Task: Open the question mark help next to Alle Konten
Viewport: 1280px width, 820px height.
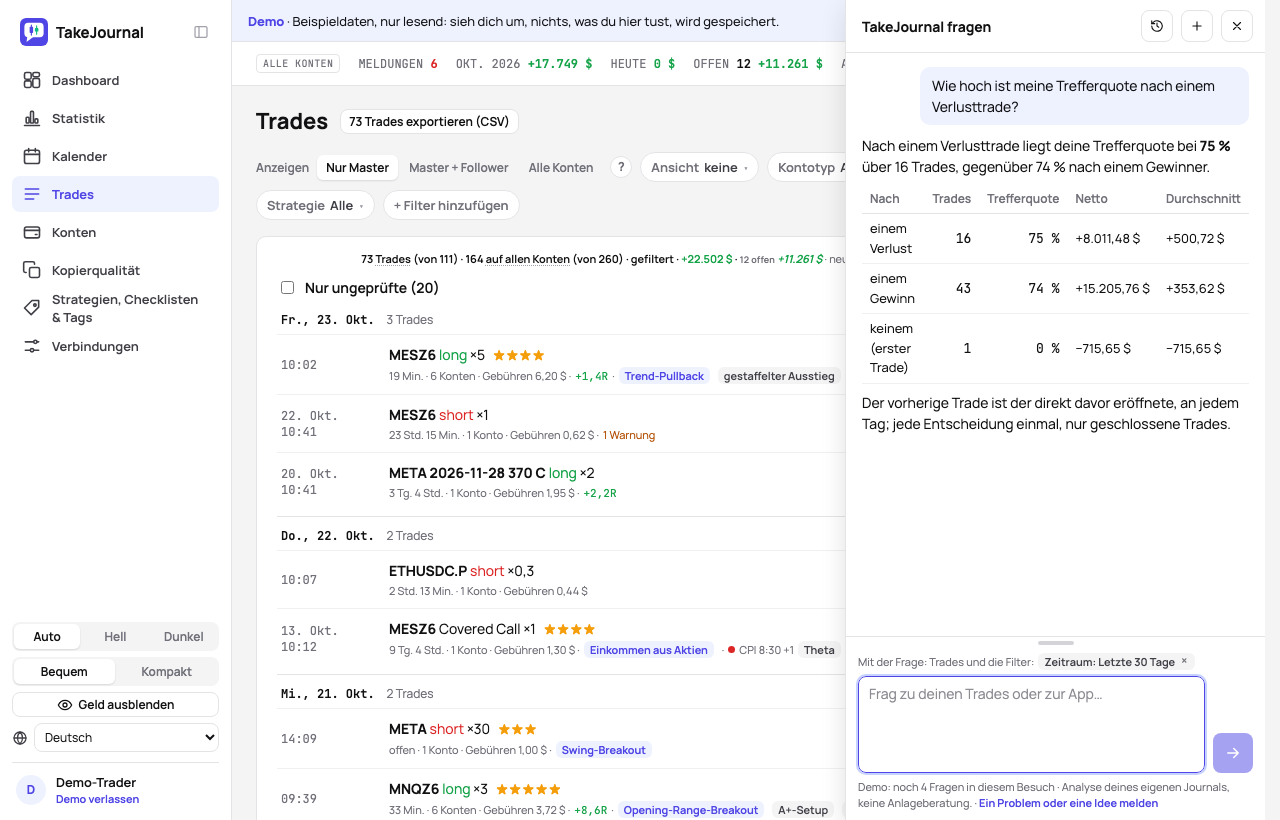Action: coord(621,167)
